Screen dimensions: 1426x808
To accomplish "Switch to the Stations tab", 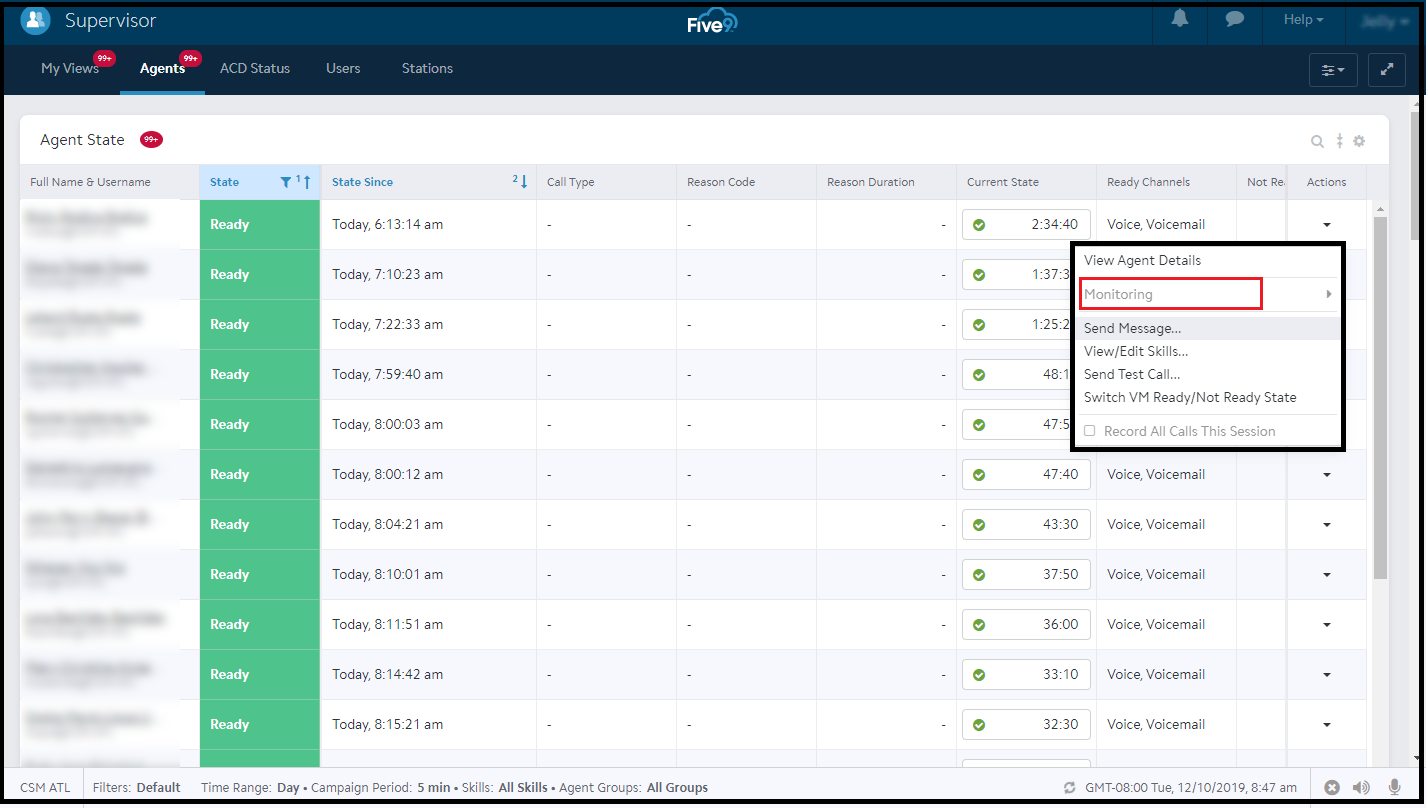I will coord(427,69).
